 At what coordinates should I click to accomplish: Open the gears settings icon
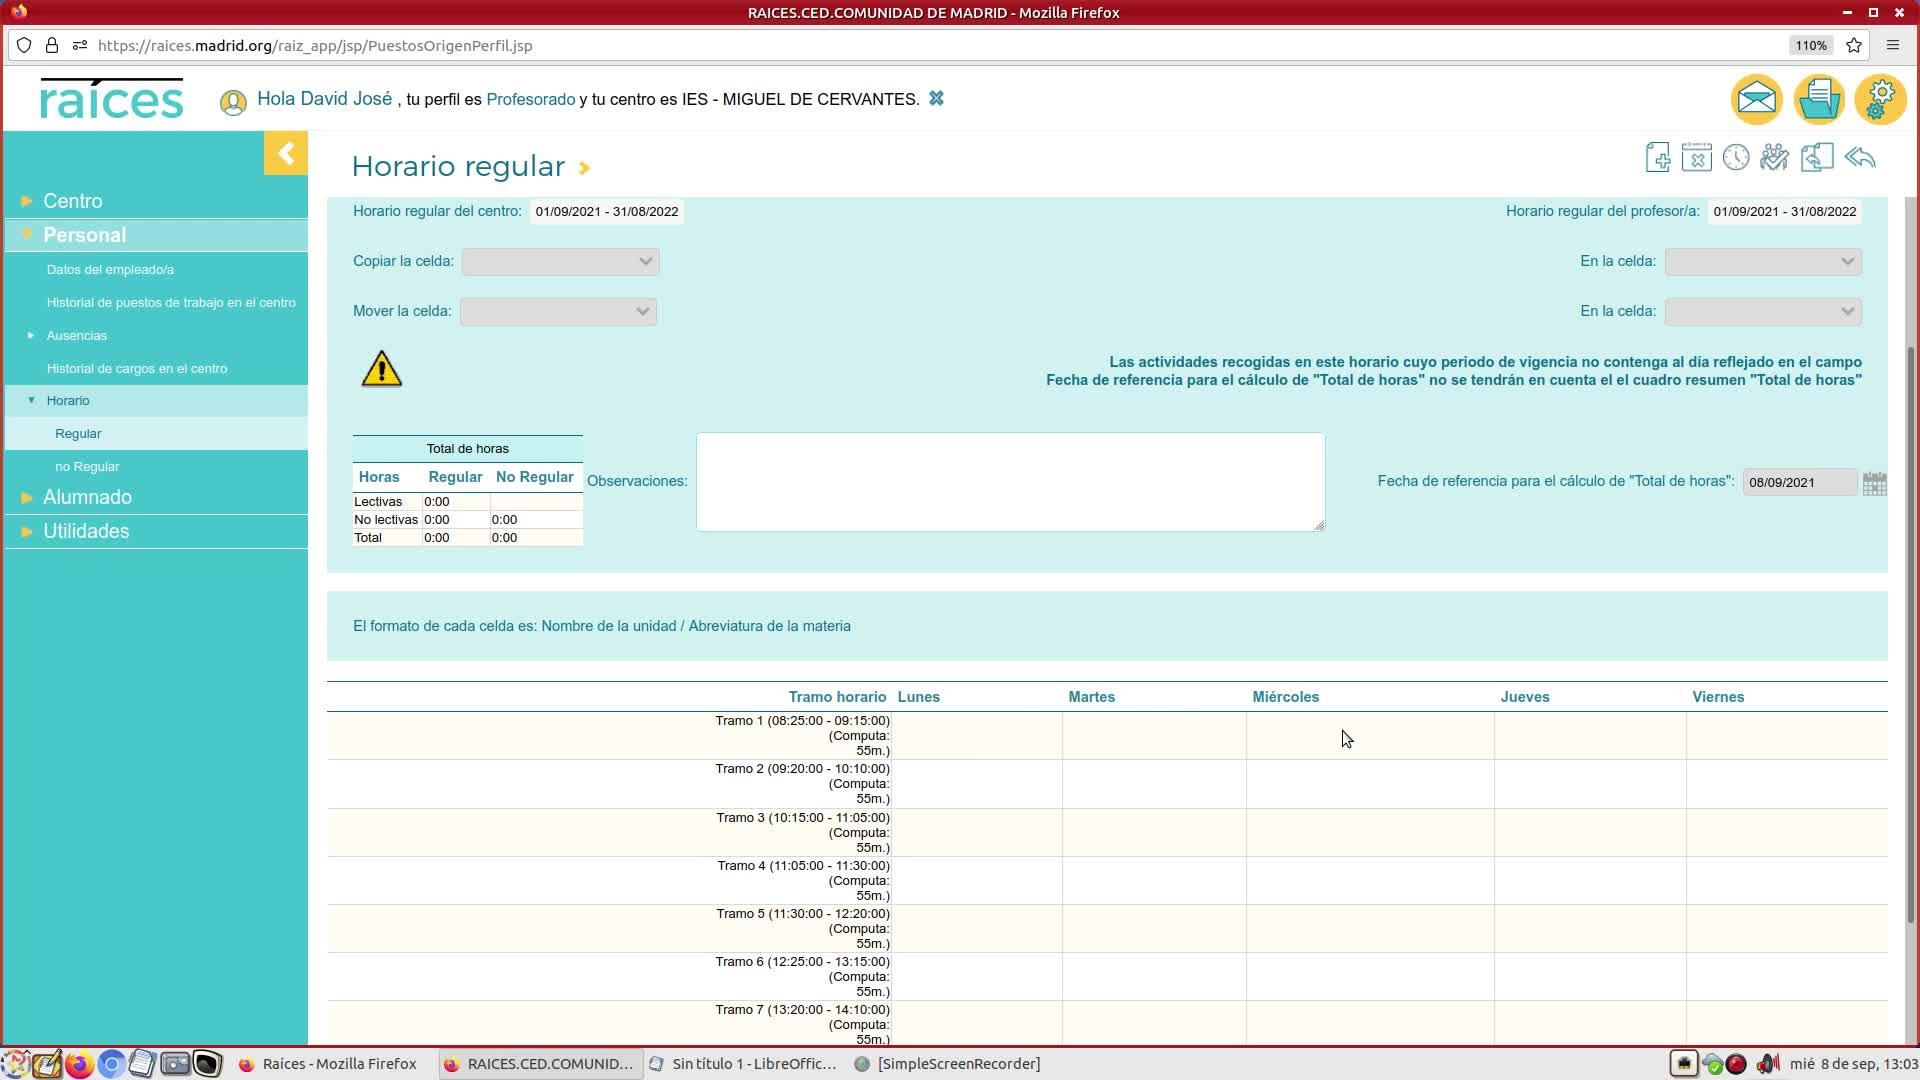(x=1880, y=99)
